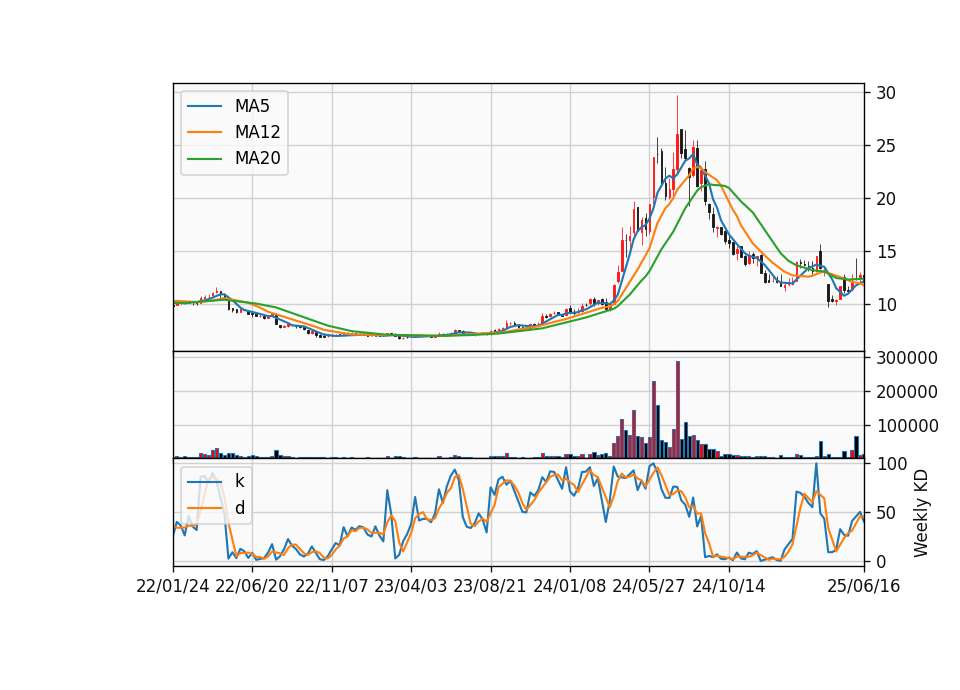Click the volume axis value 100000
Screen dimensions: 960x690
907,426
